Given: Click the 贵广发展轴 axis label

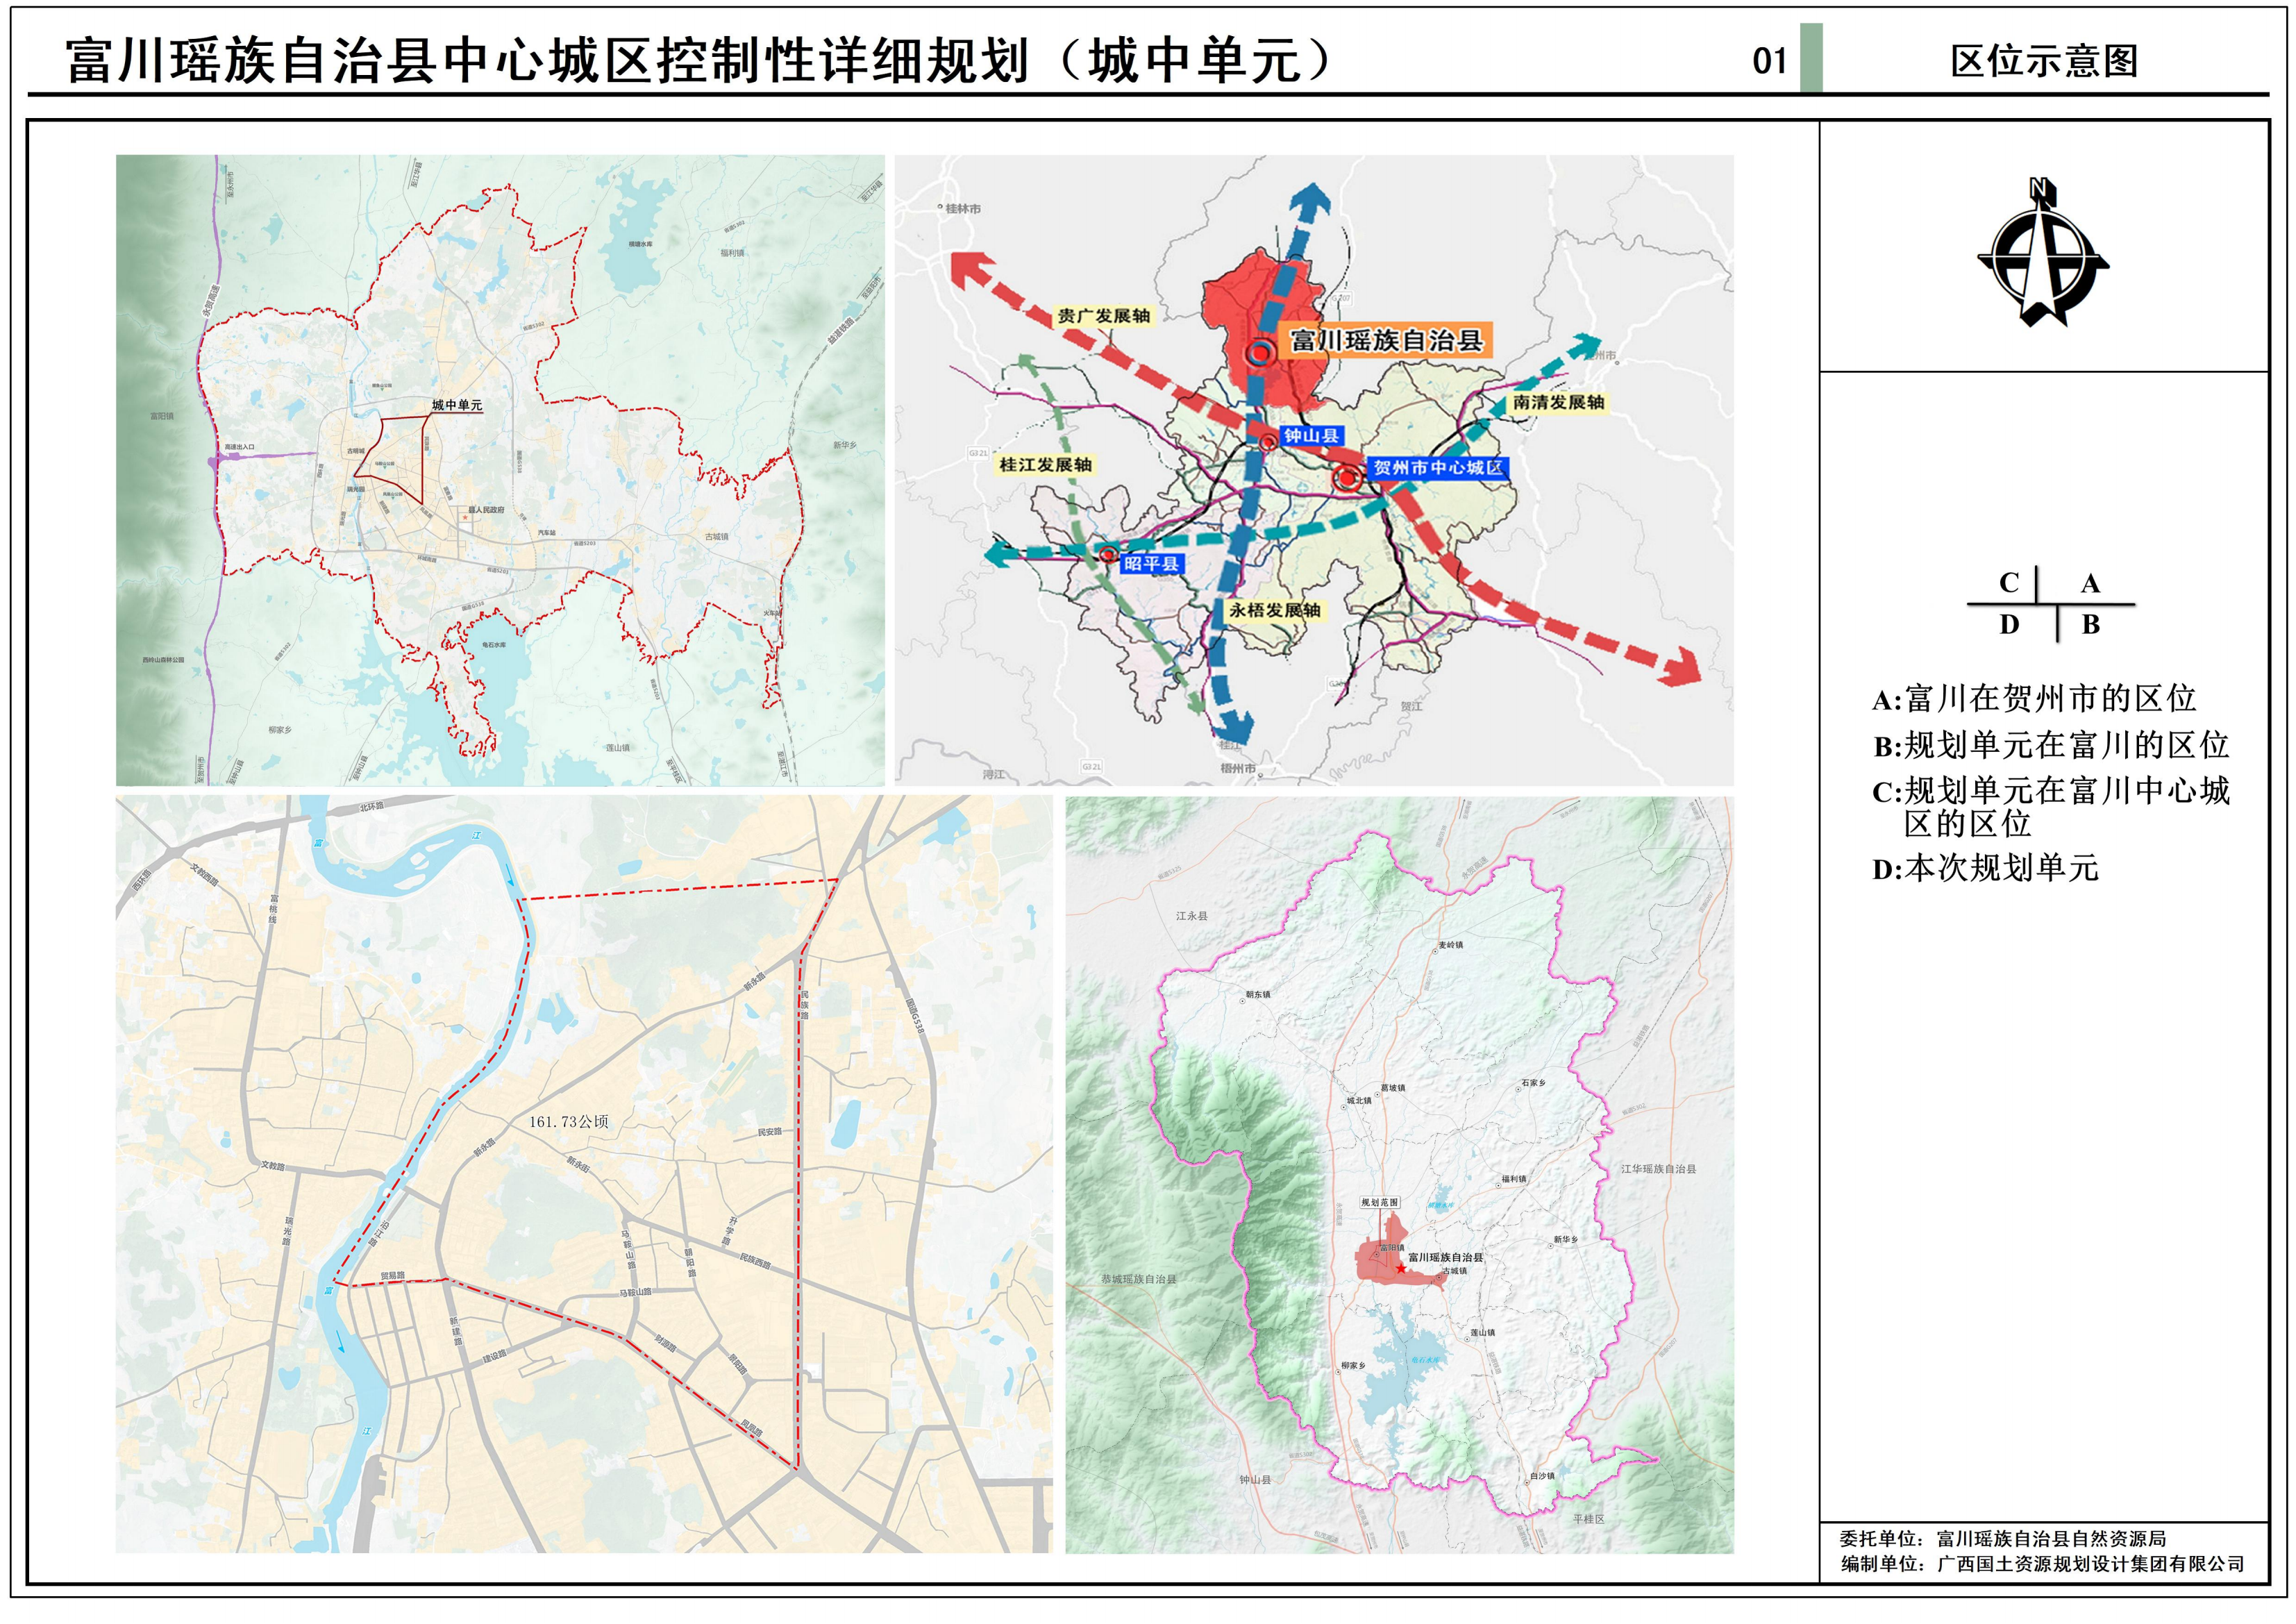Looking at the screenshot, I should point(1103,316).
